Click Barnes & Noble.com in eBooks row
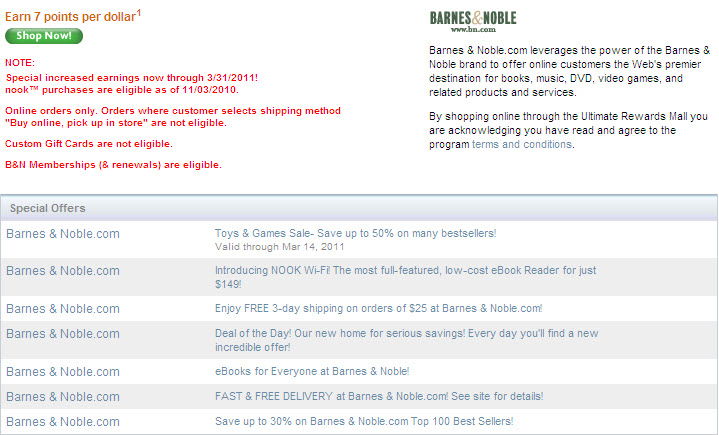 (x=63, y=372)
